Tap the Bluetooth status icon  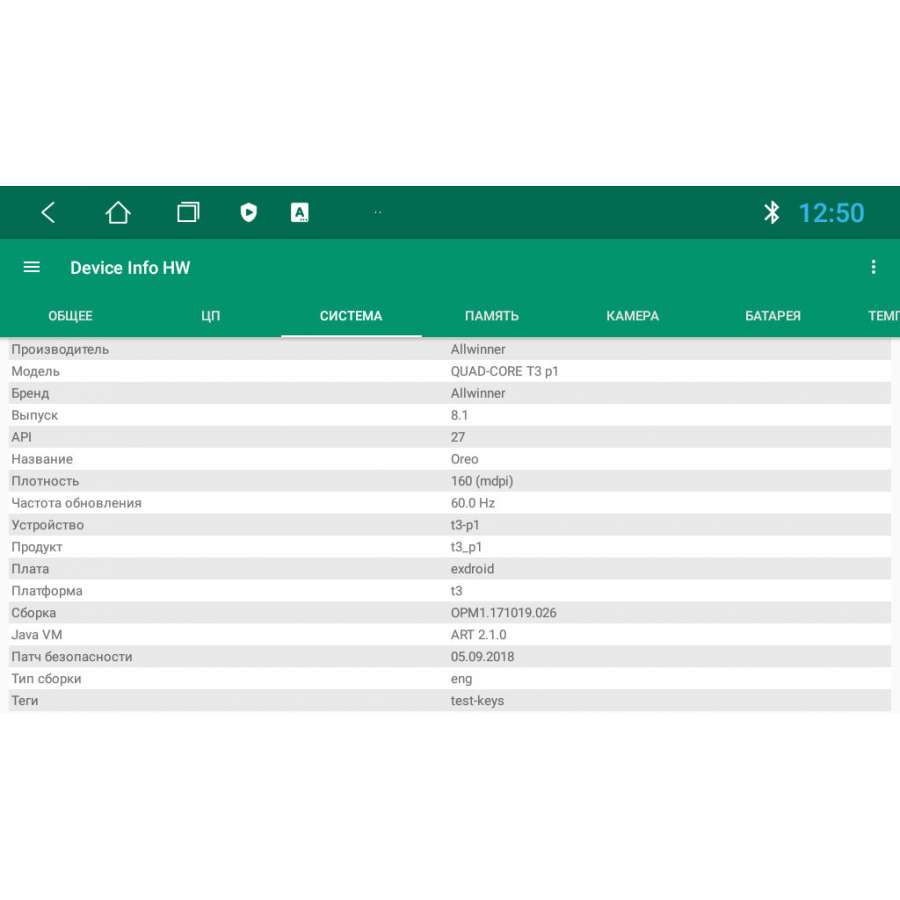pos(771,212)
